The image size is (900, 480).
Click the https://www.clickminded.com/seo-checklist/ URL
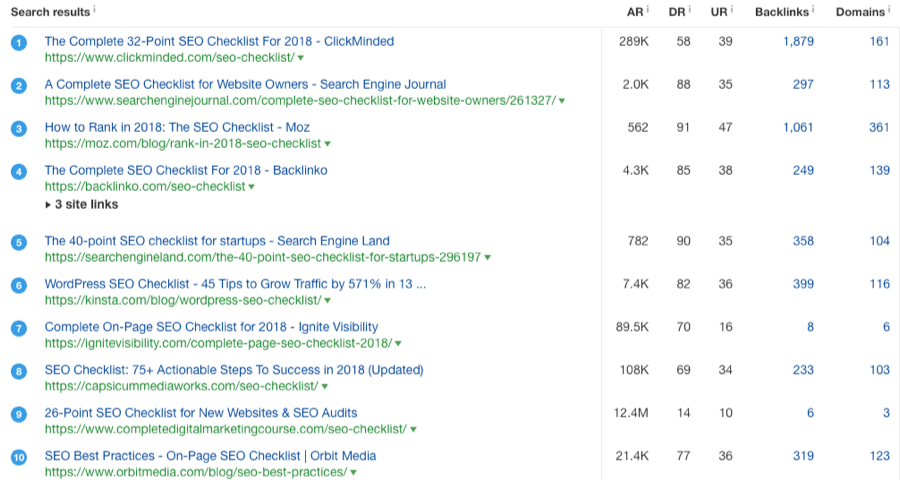[170, 57]
